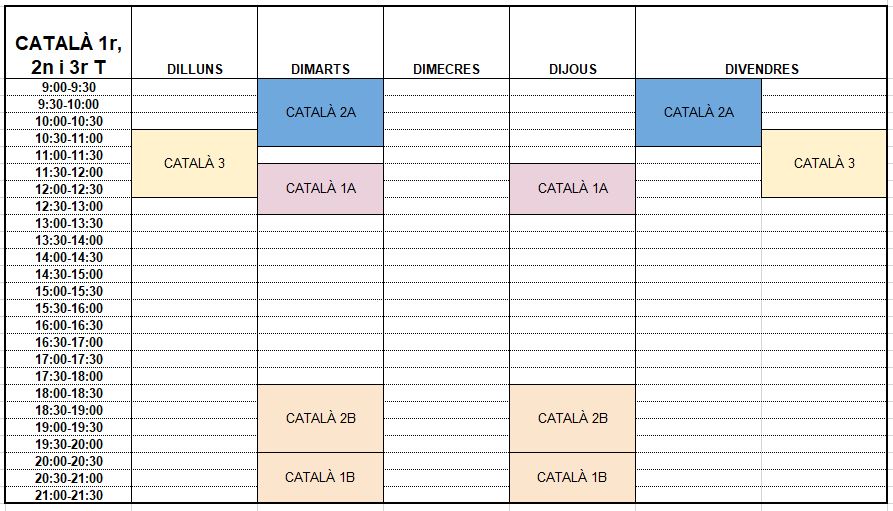Click the DIMECRES column header
This screenshot has height=511, width=893.
(x=446, y=43)
